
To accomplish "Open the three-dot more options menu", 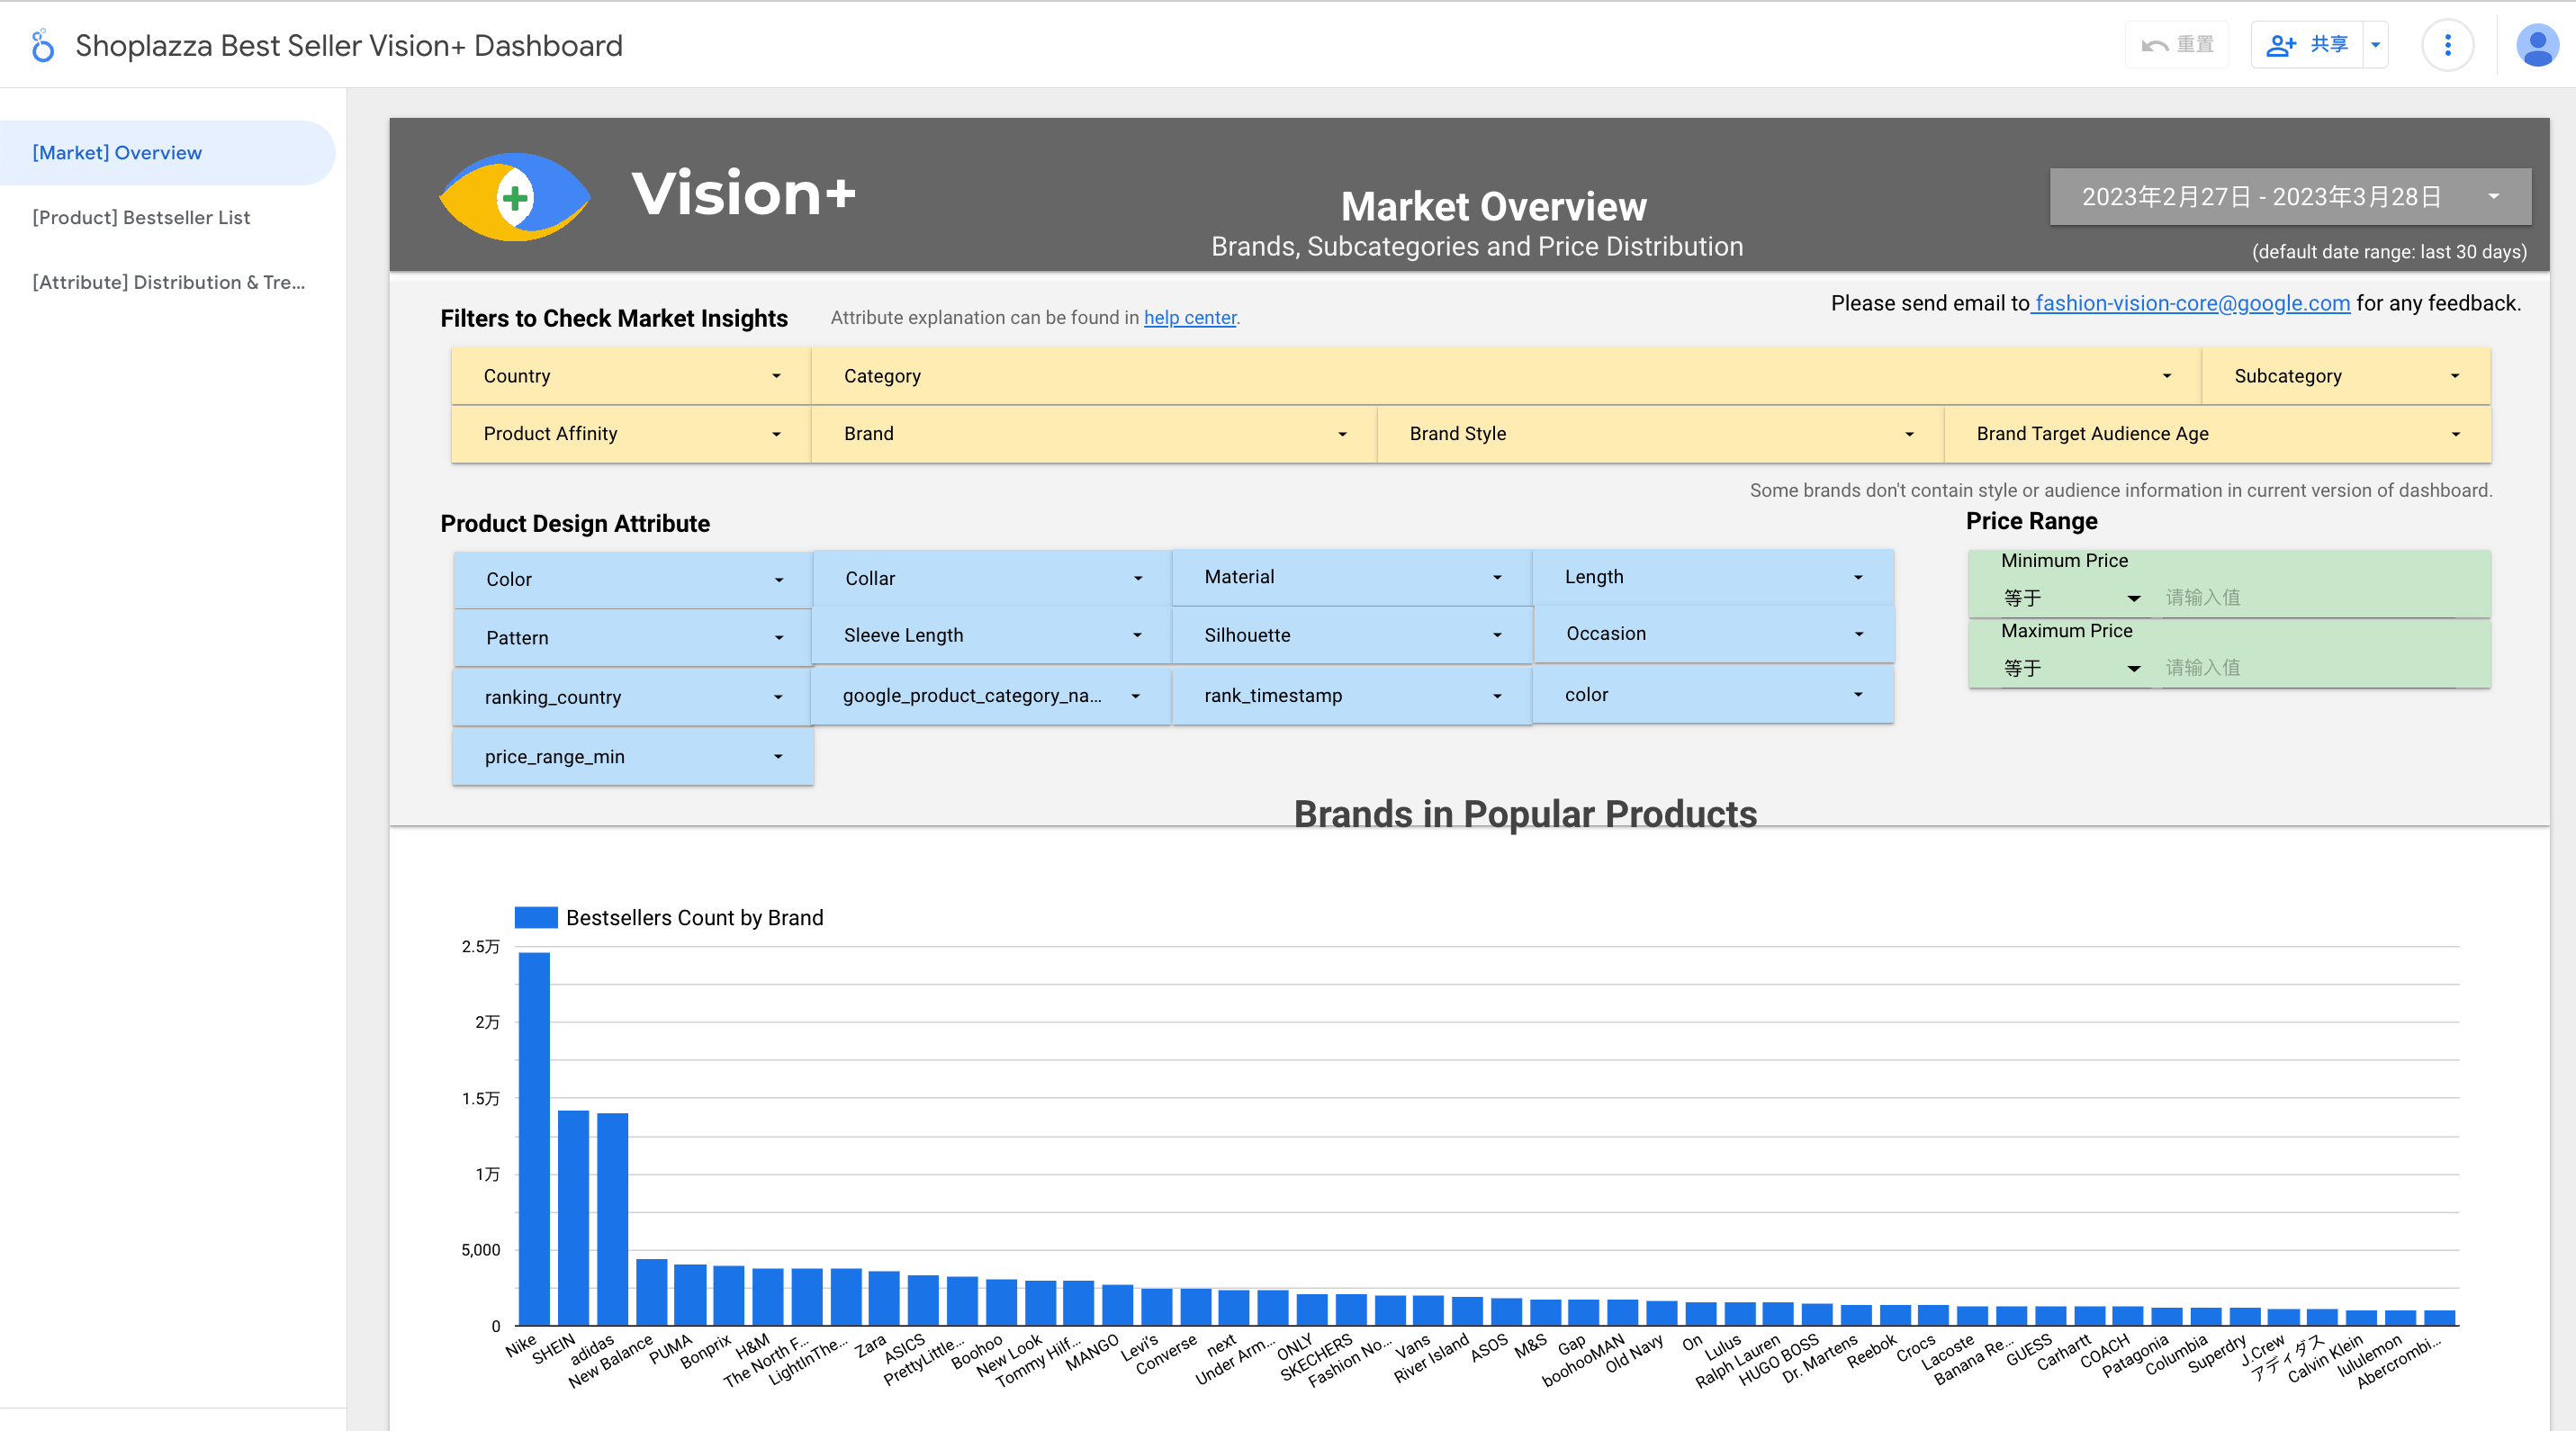I will click(x=2447, y=45).
